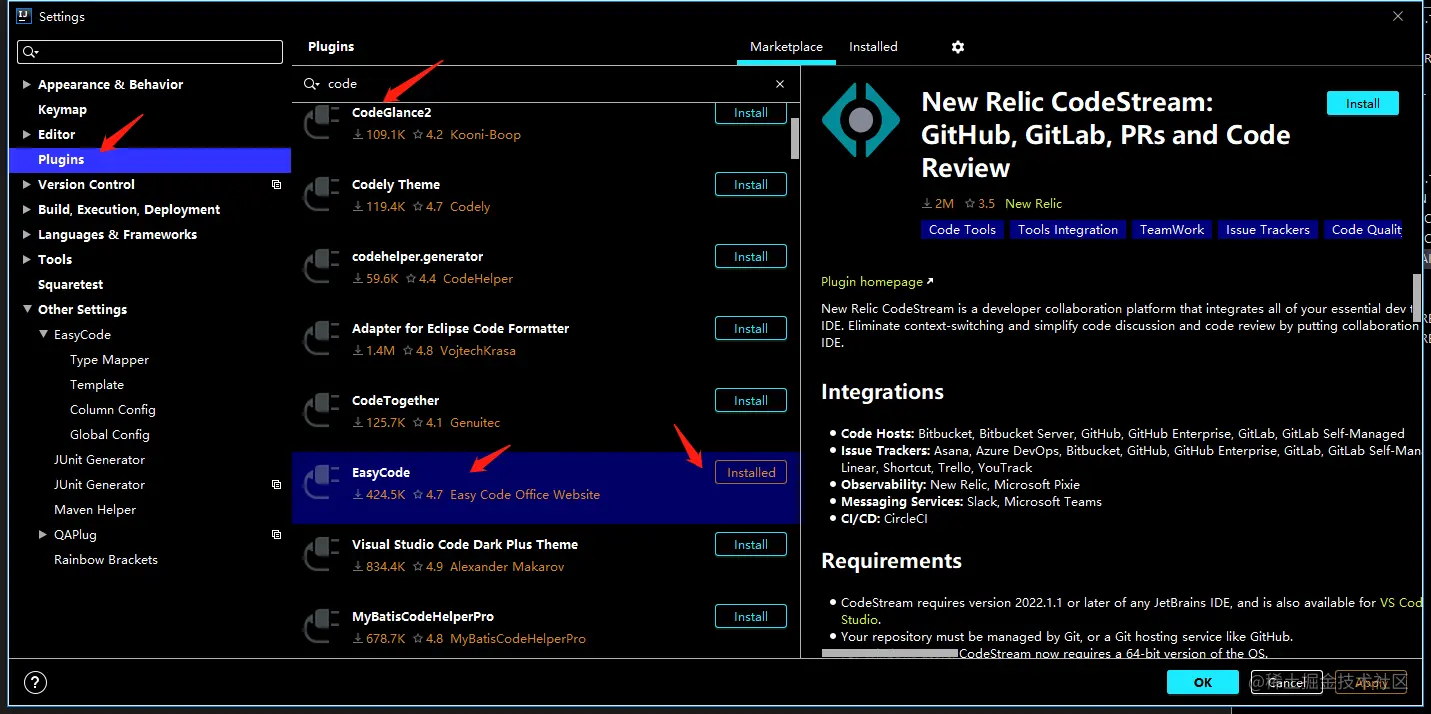1431x714 pixels.
Task: Switch to the Installed tab
Action: (873, 47)
